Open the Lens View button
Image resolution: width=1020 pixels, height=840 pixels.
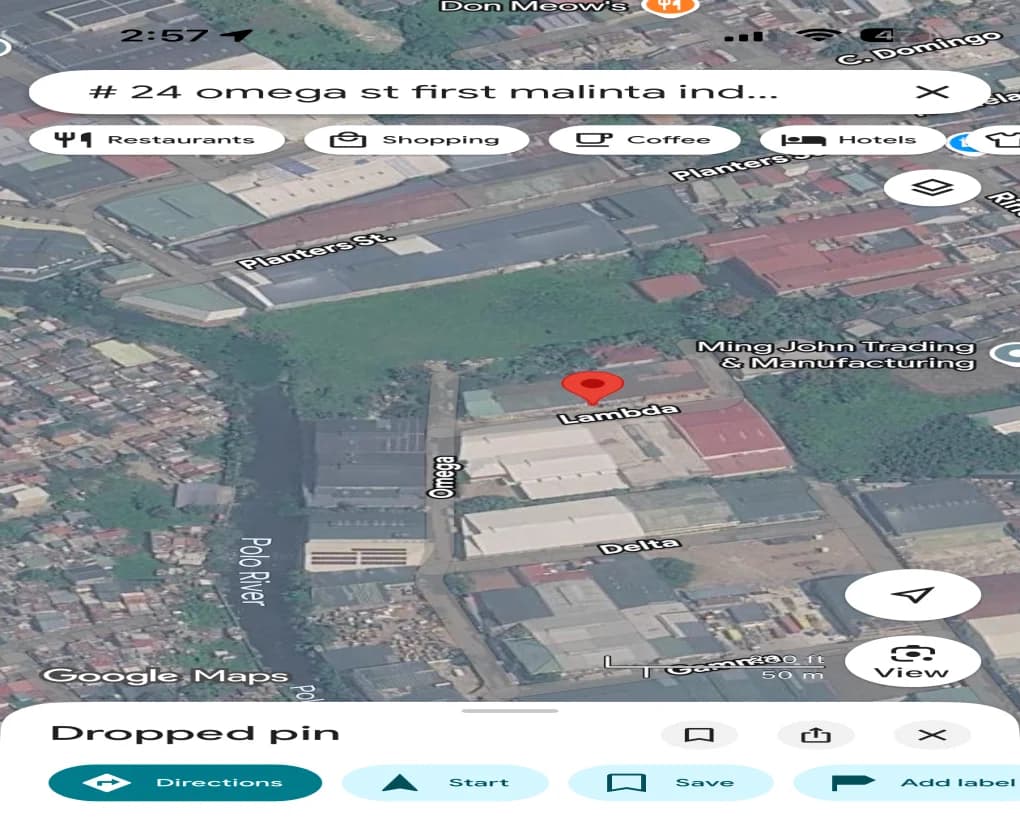pyautogui.click(x=913, y=661)
